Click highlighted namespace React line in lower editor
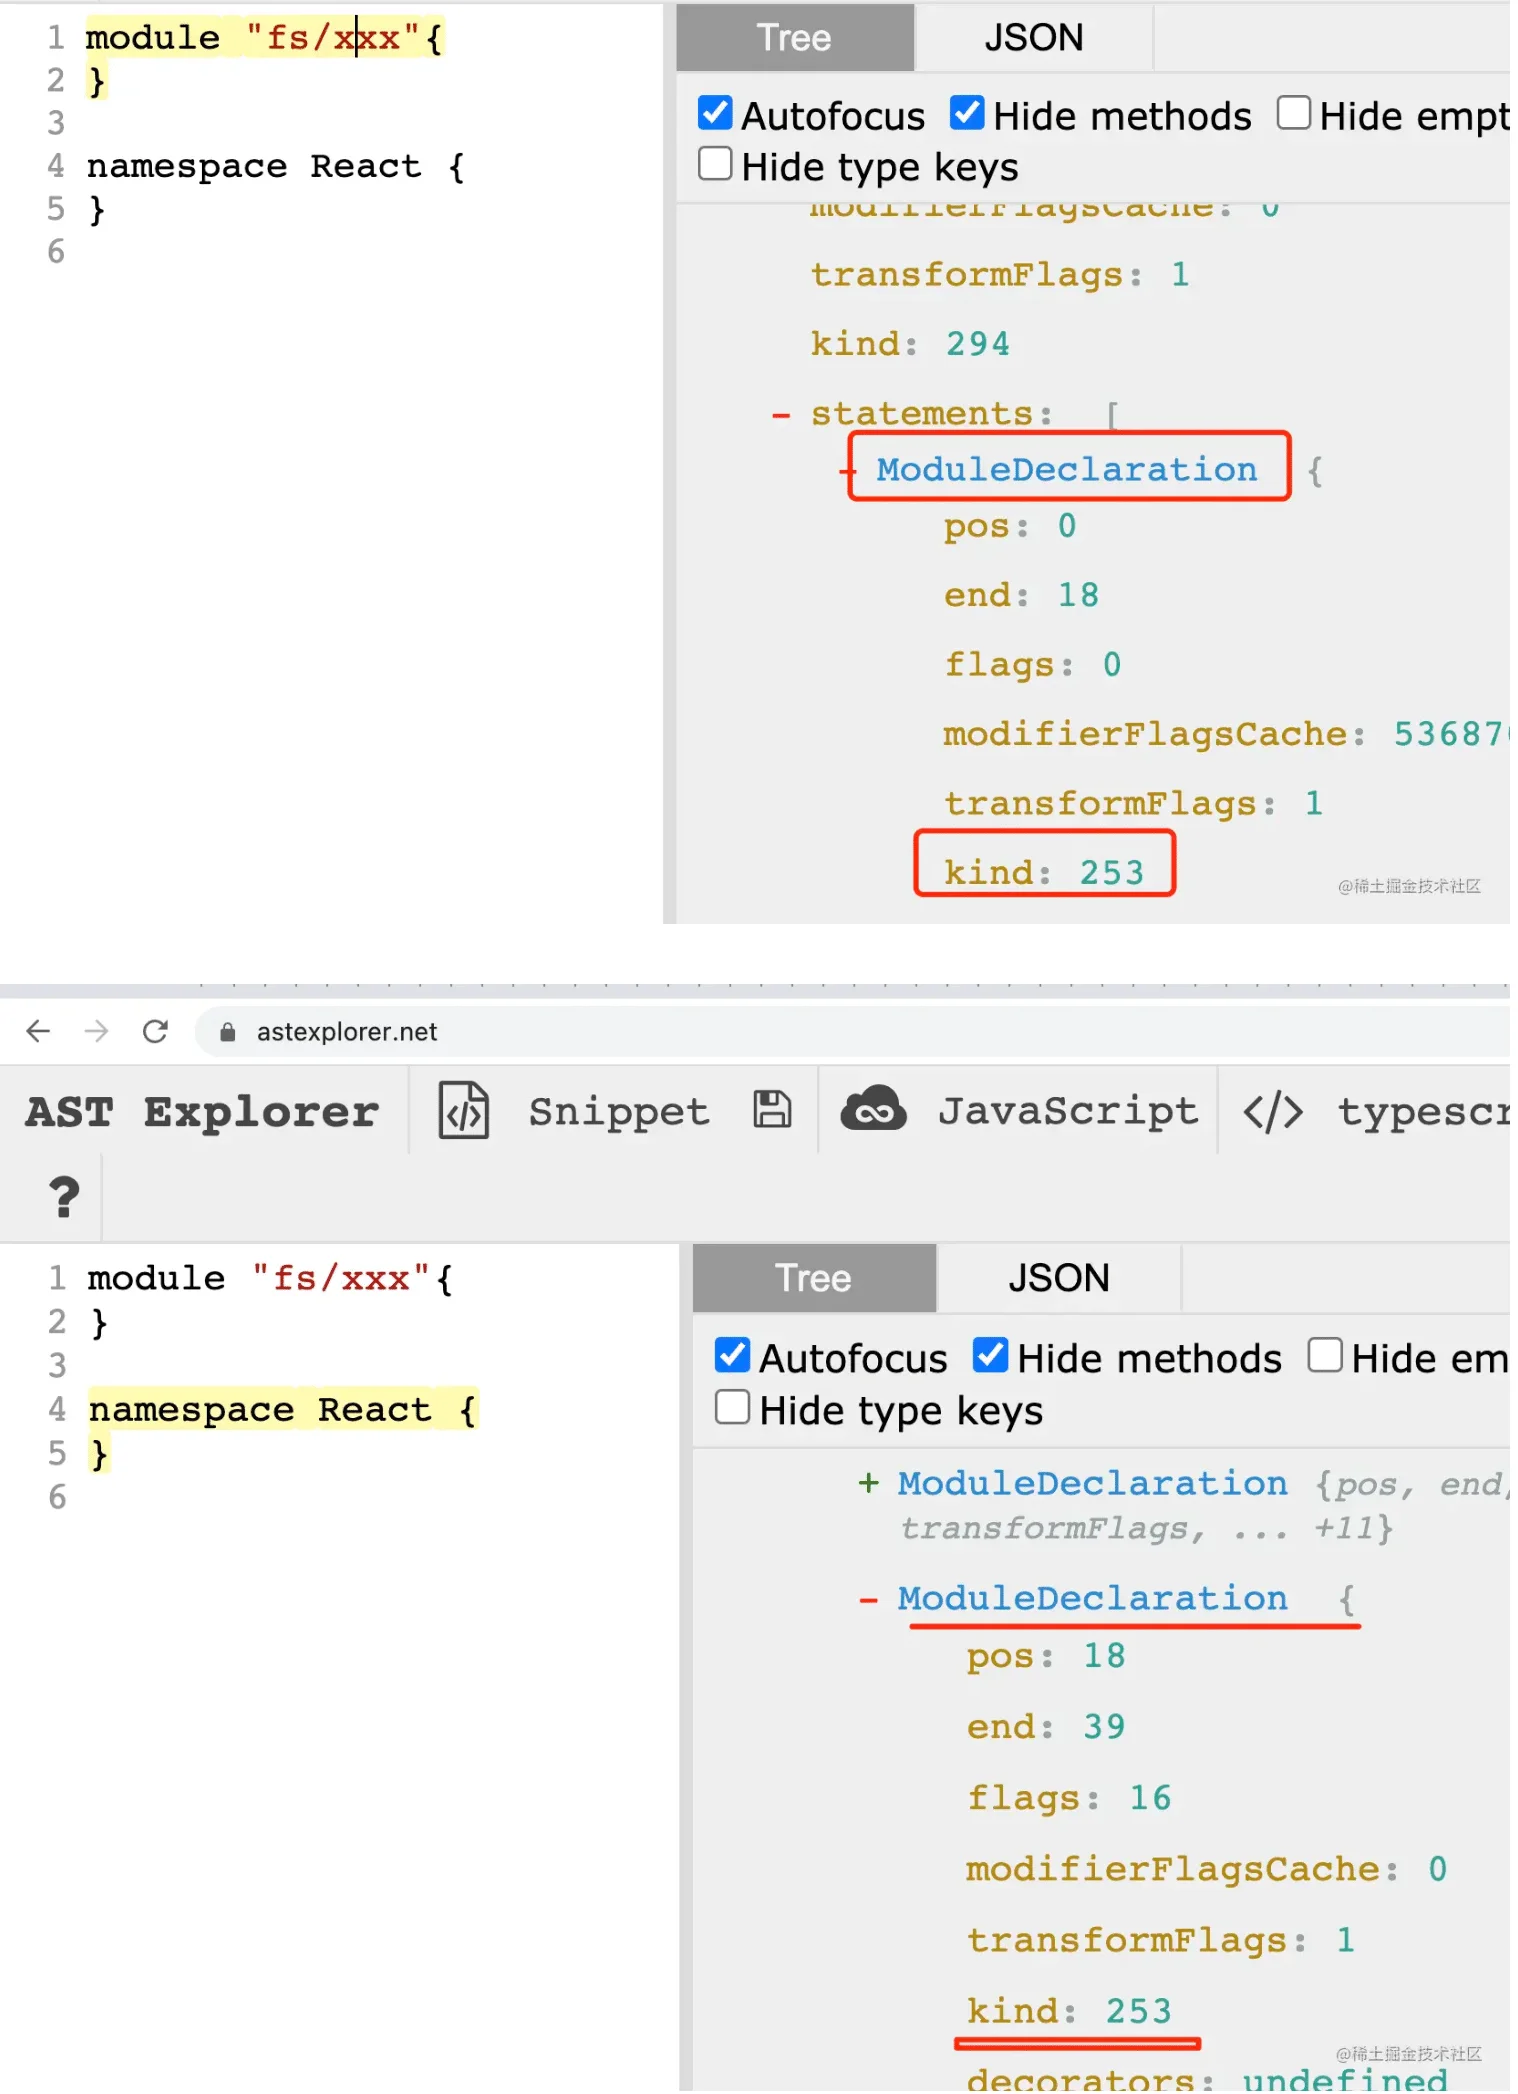The height and width of the screenshot is (2094, 1518). coord(284,1409)
